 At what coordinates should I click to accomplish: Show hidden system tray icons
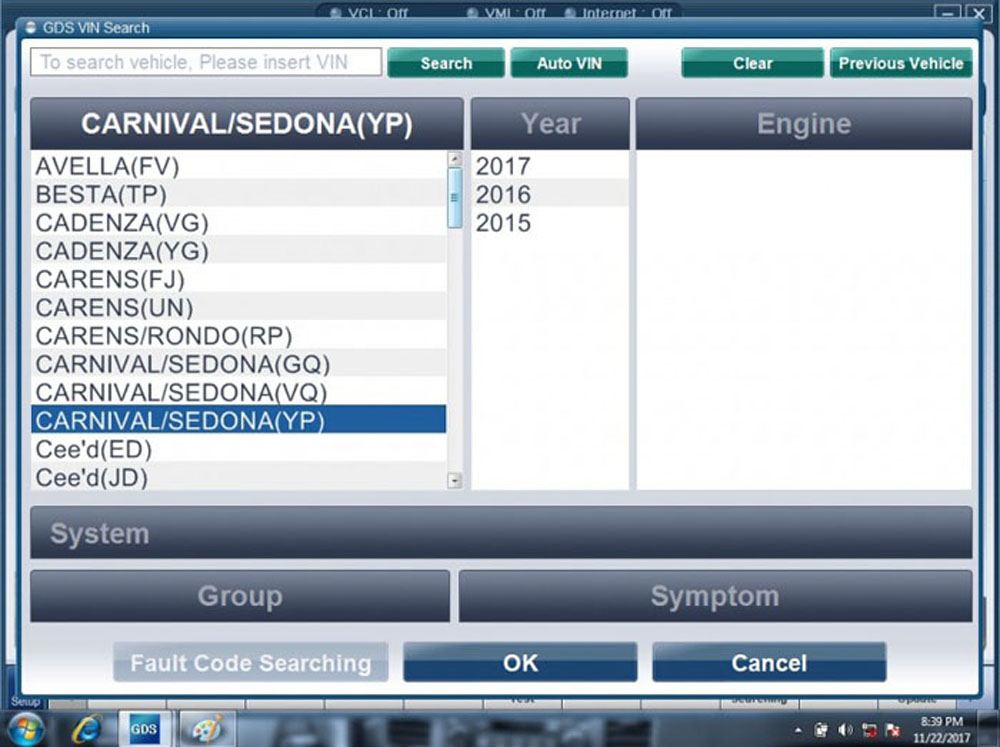pyautogui.click(x=798, y=730)
